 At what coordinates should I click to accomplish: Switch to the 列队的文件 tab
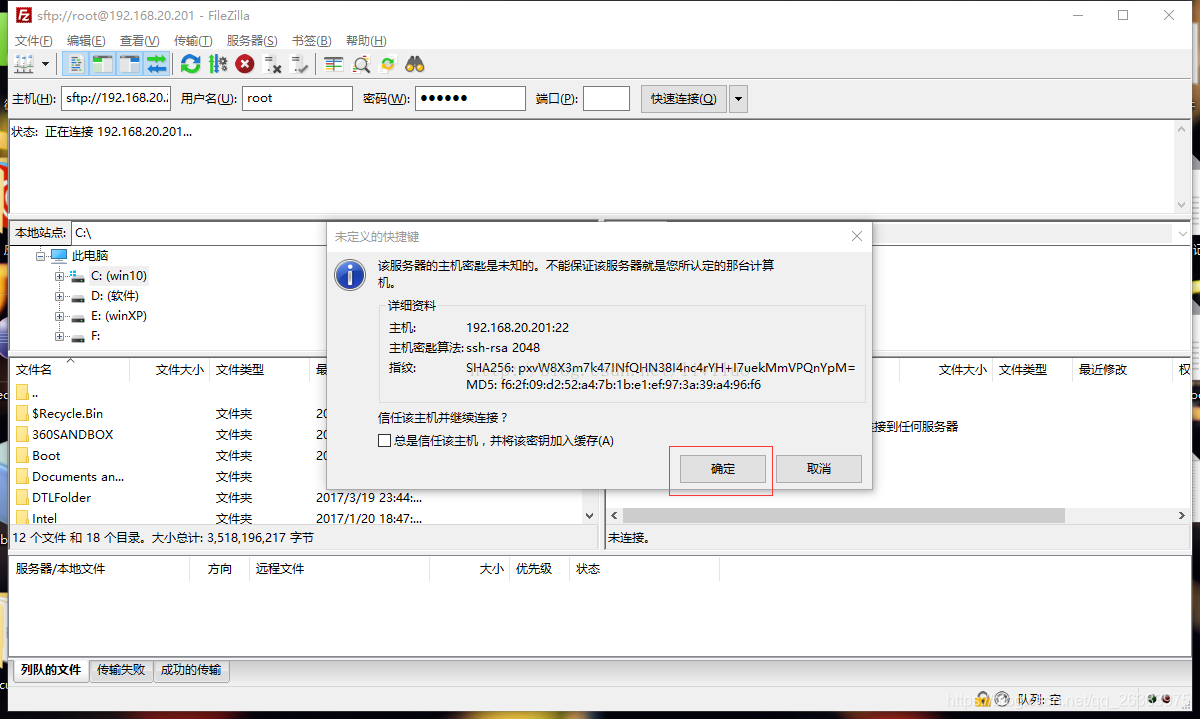click(50, 670)
